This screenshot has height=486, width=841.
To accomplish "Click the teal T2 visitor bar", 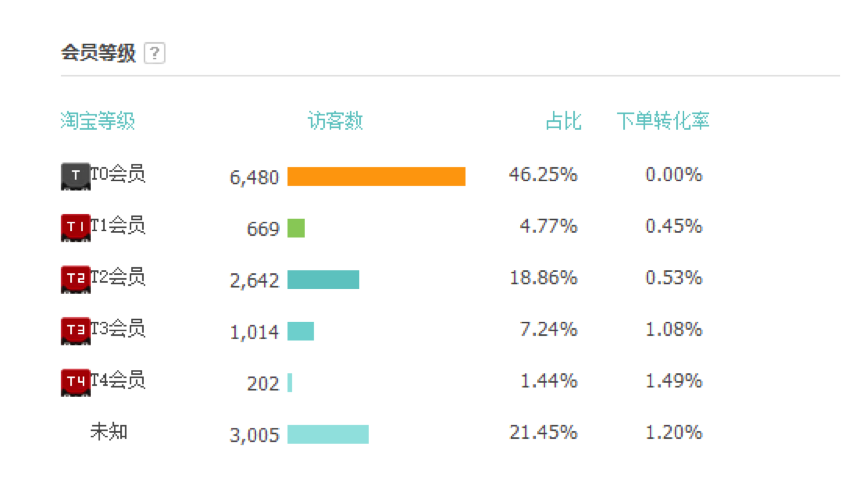I will [x=323, y=279].
